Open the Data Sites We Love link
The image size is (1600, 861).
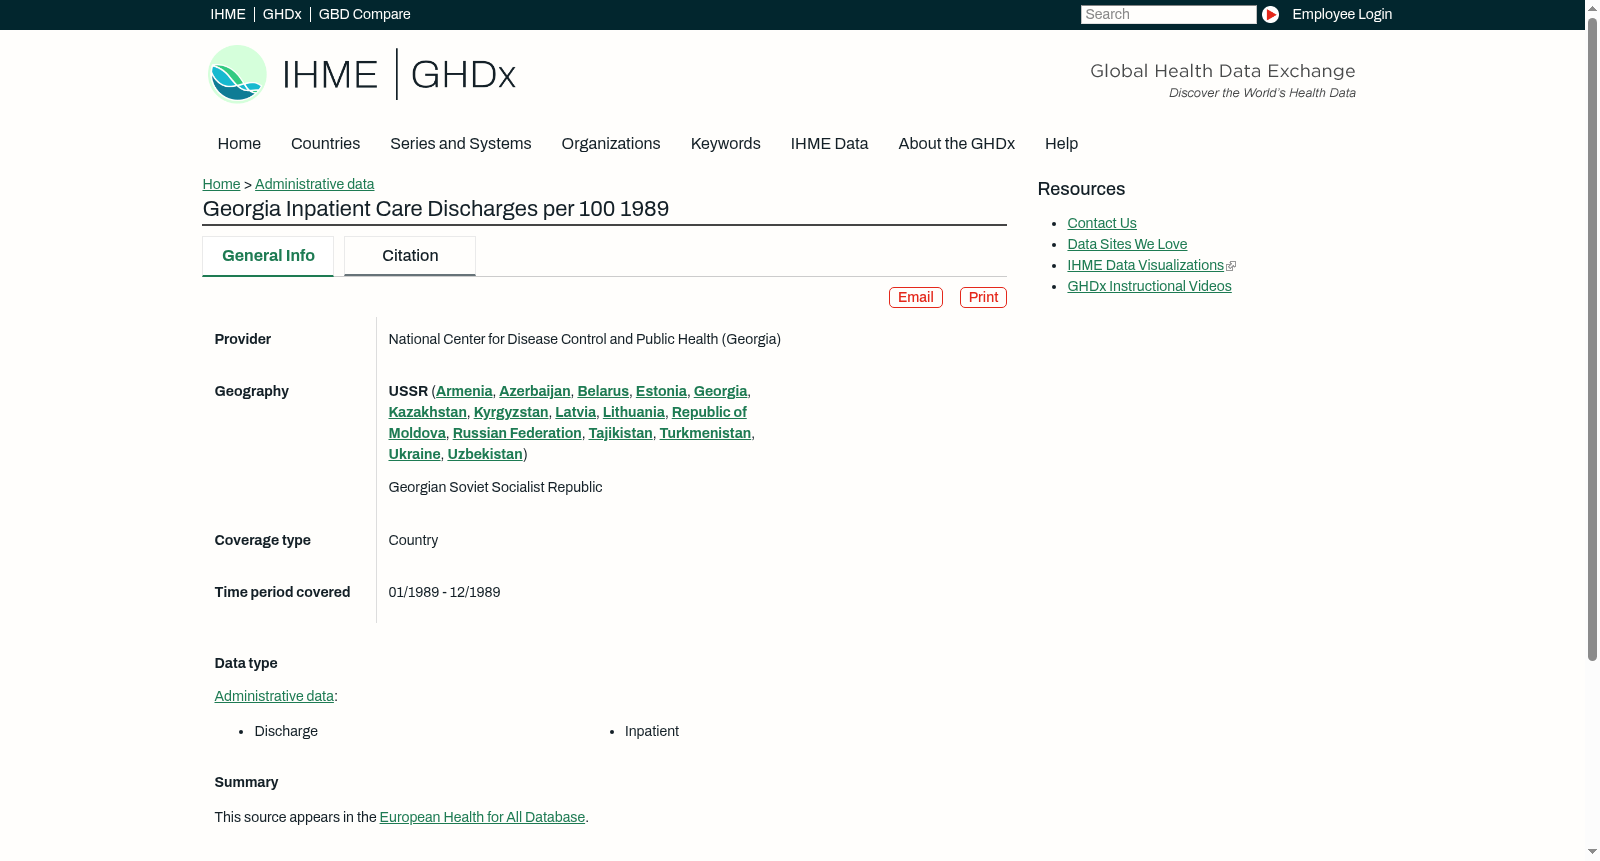click(x=1127, y=245)
